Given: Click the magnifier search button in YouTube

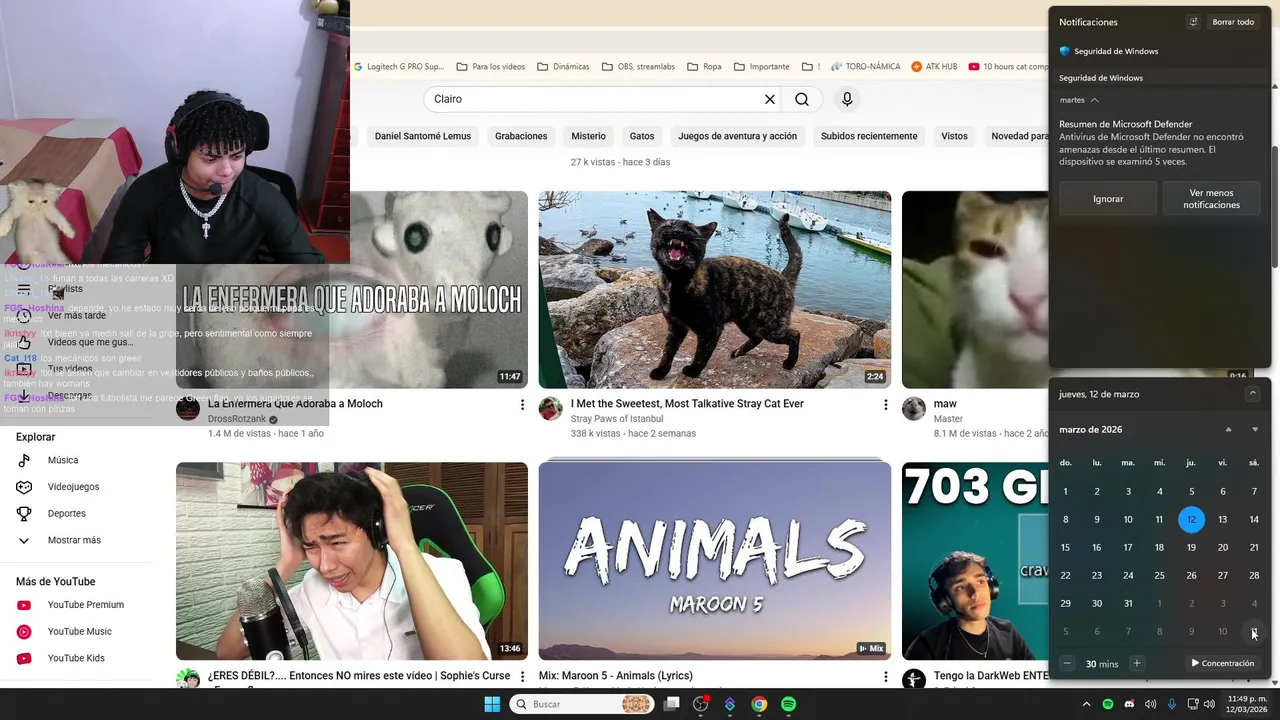Looking at the screenshot, I should (802, 99).
